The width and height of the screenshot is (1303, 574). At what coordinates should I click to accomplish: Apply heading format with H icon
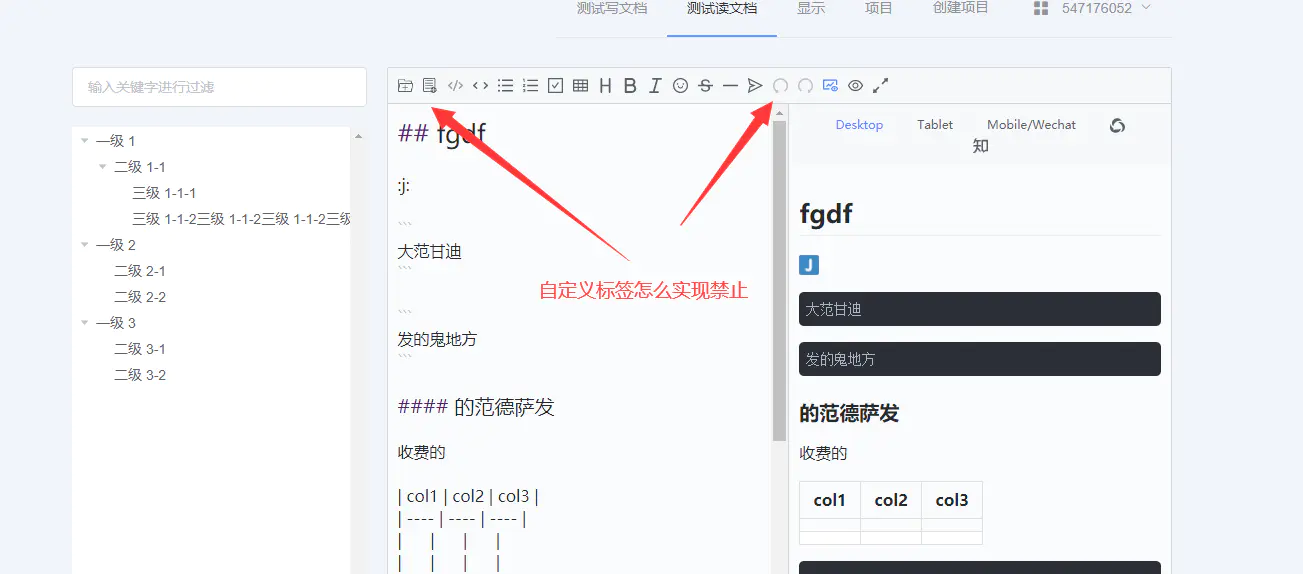[605, 86]
